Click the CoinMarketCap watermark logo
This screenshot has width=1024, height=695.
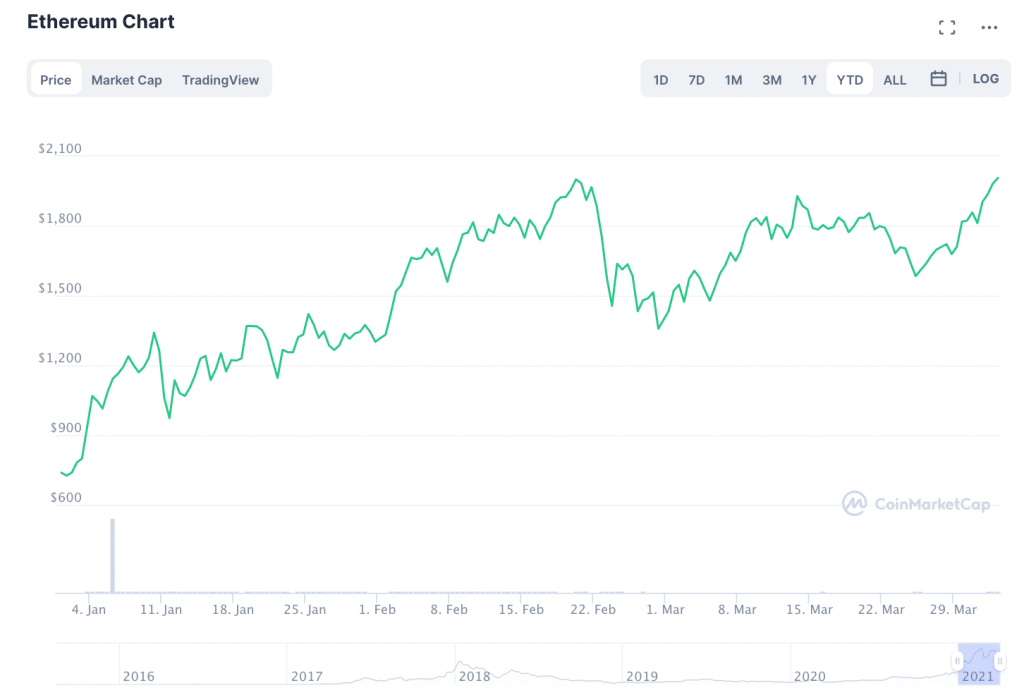pyautogui.click(x=916, y=504)
